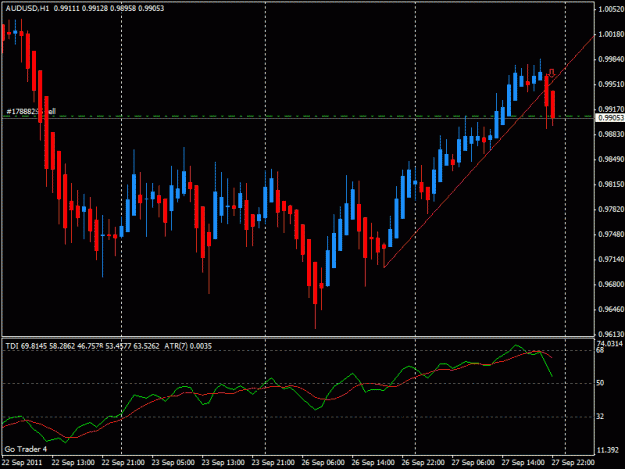Click the 27 Sep 22:00 time label
This screenshot has height=469, width=625.
pos(573,463)
